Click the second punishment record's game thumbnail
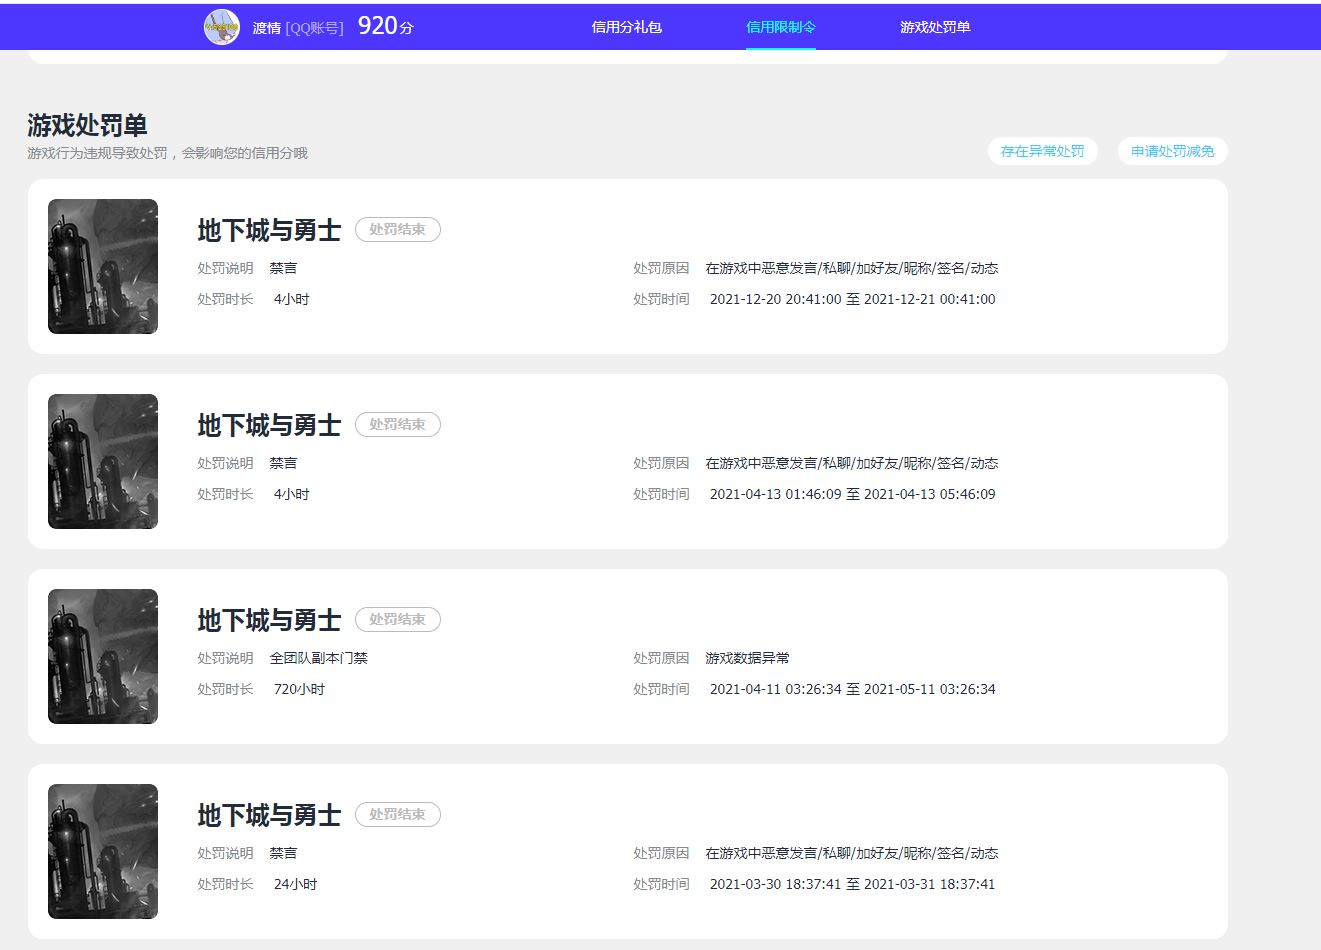The image size is (1321, 950). coord(102,461)
